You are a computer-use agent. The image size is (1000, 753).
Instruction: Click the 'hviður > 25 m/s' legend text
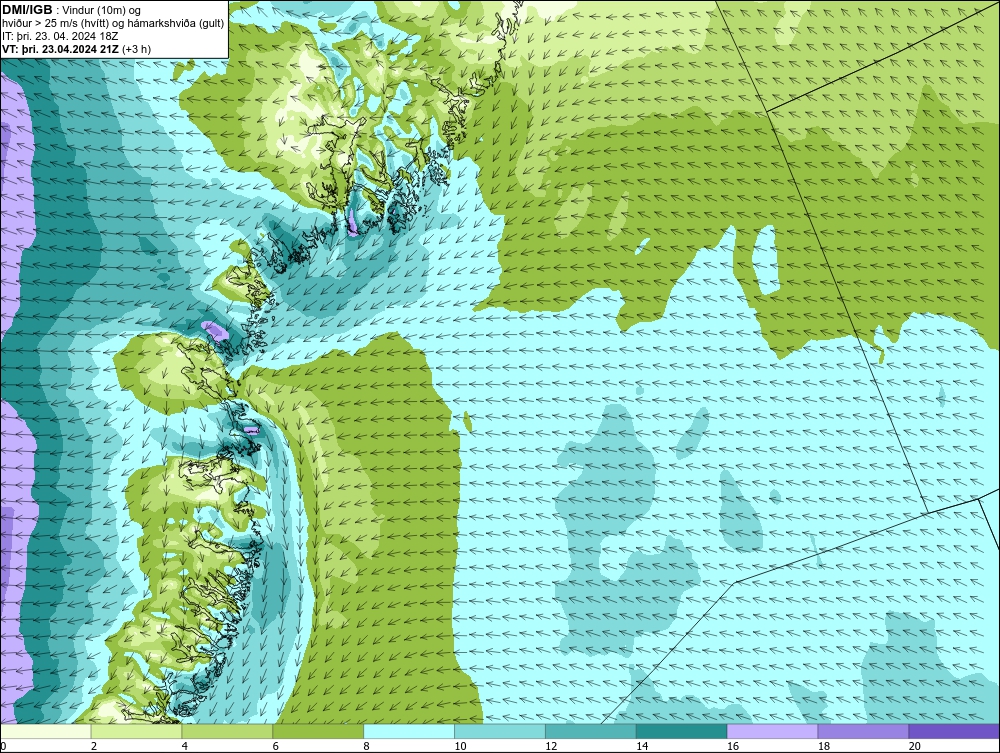(39, 24)
